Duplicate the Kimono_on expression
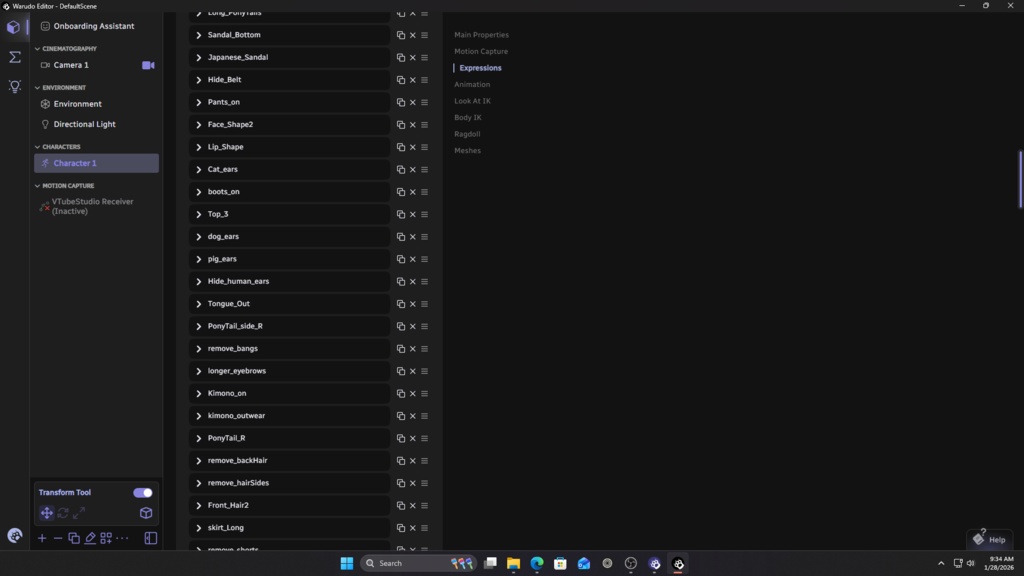 pyautogui.click(x=401, y=394)
